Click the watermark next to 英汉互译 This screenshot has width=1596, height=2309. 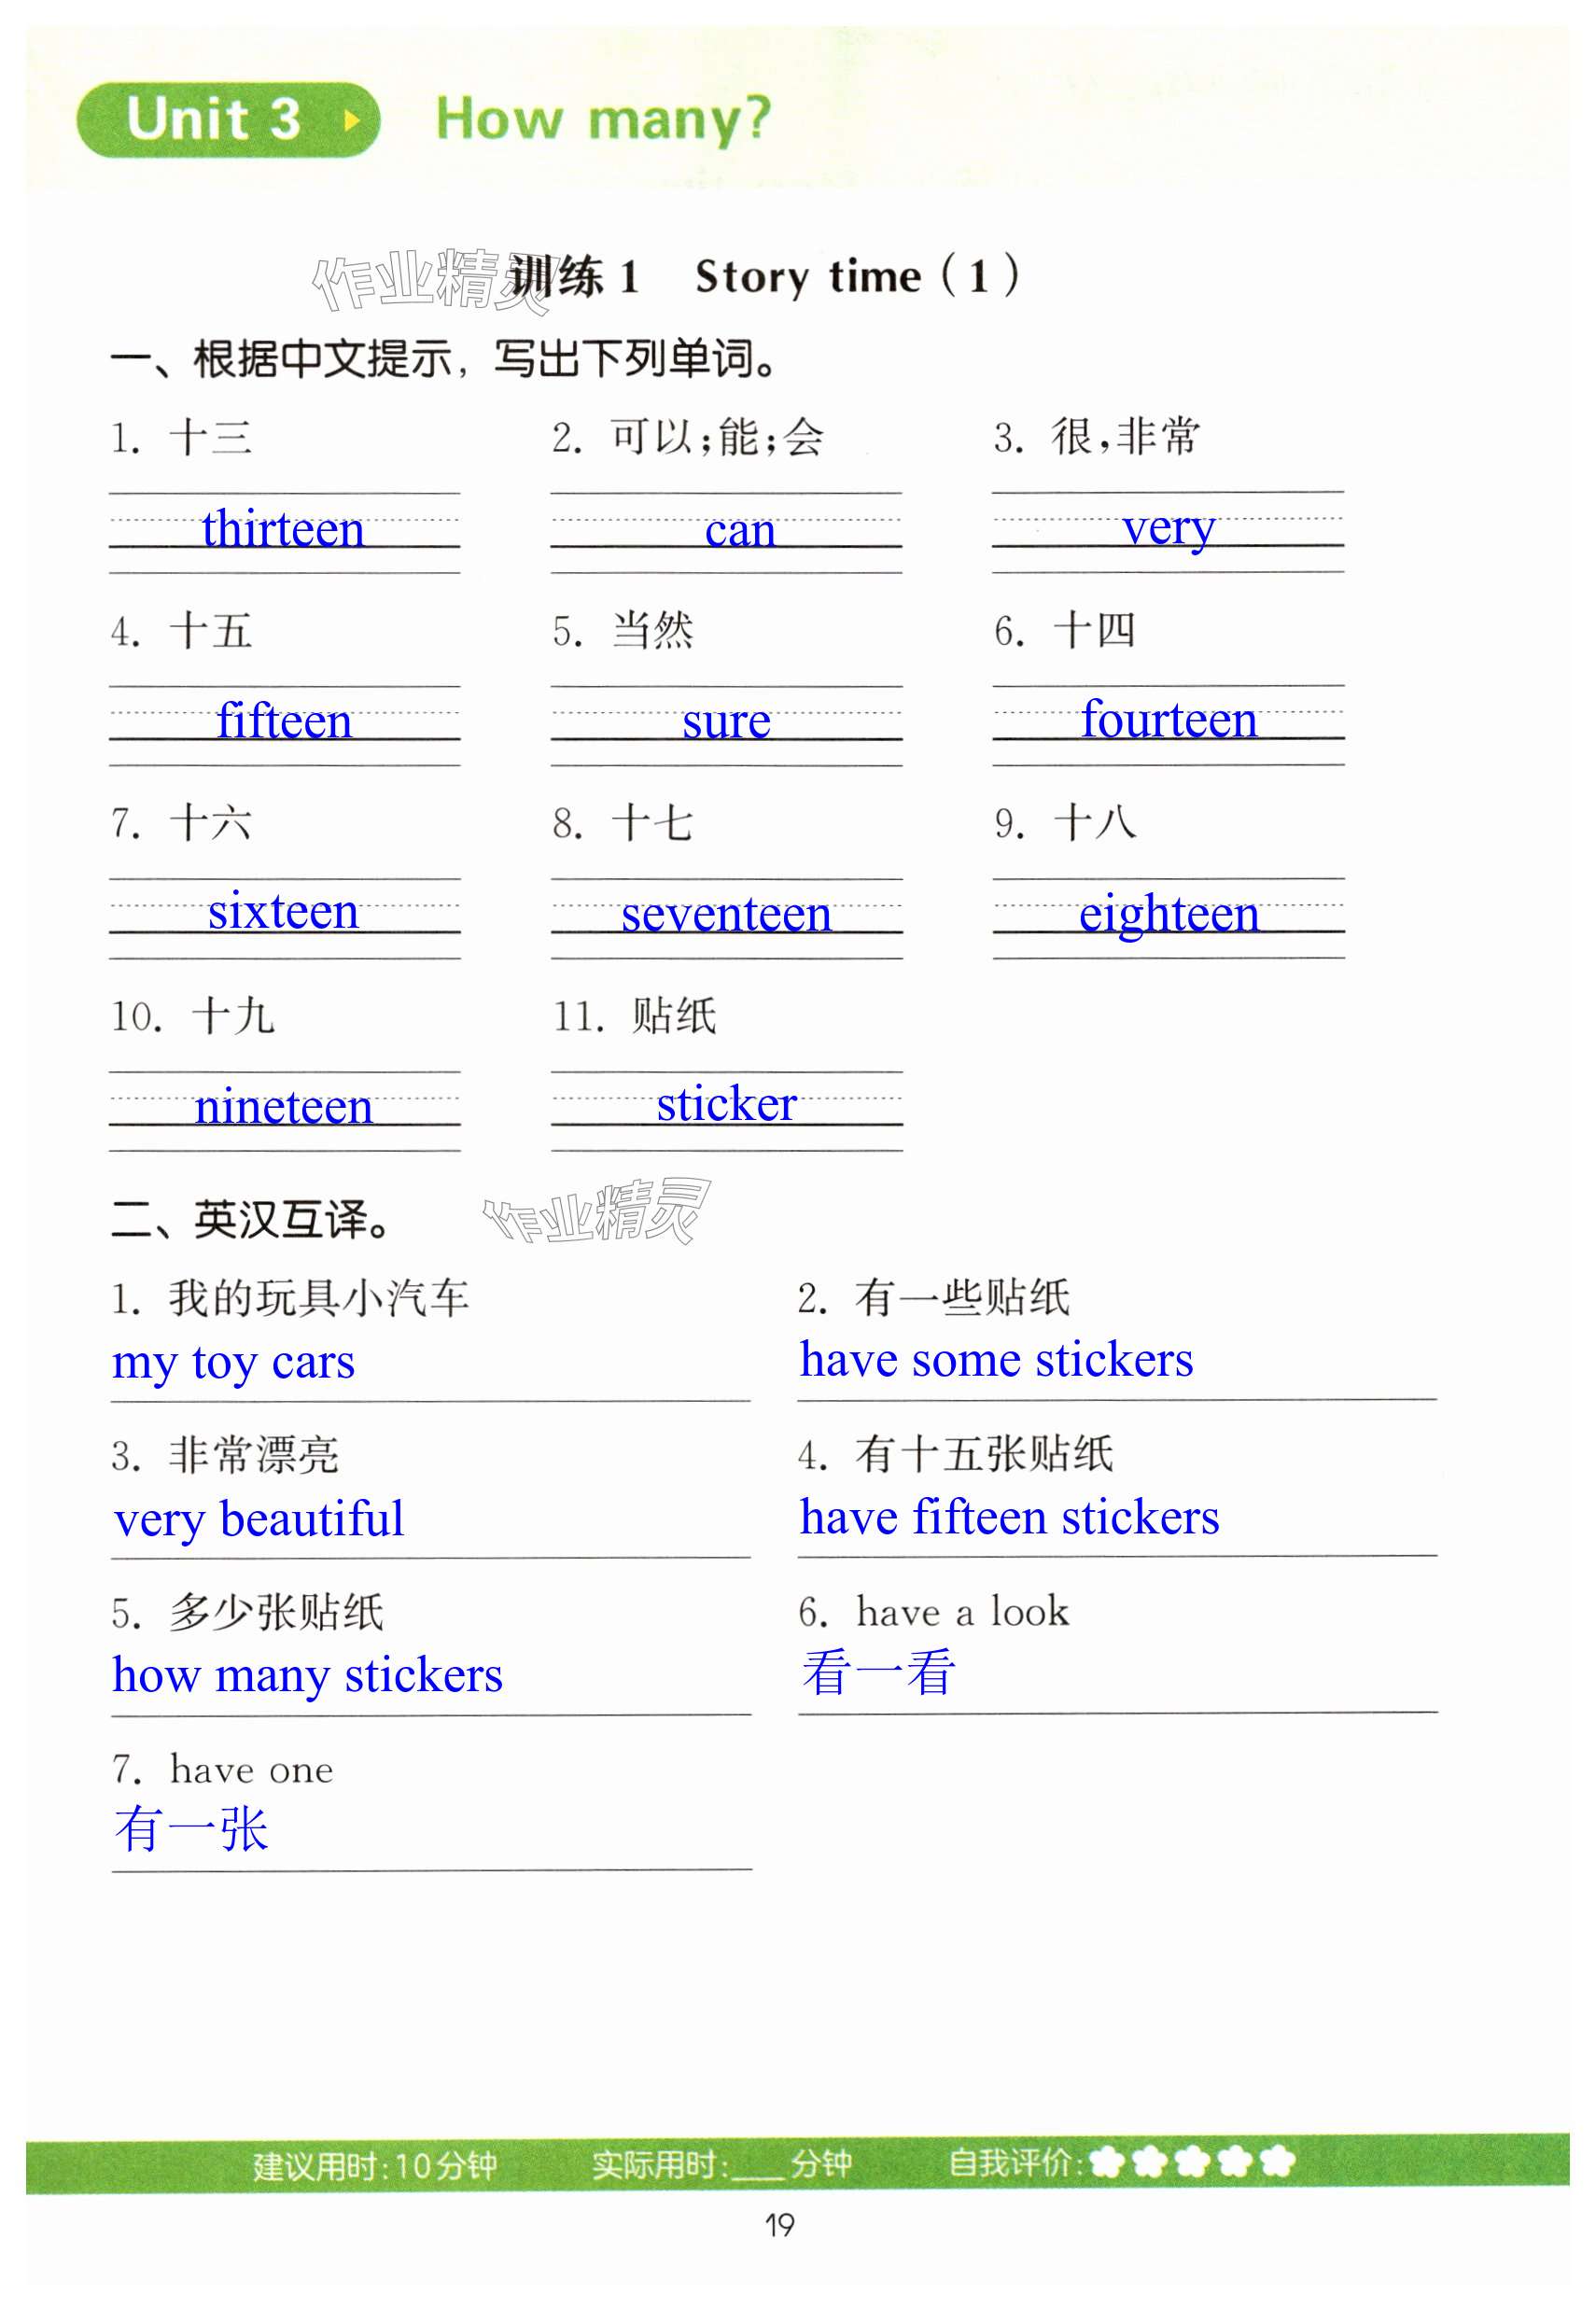[597, 1211]
